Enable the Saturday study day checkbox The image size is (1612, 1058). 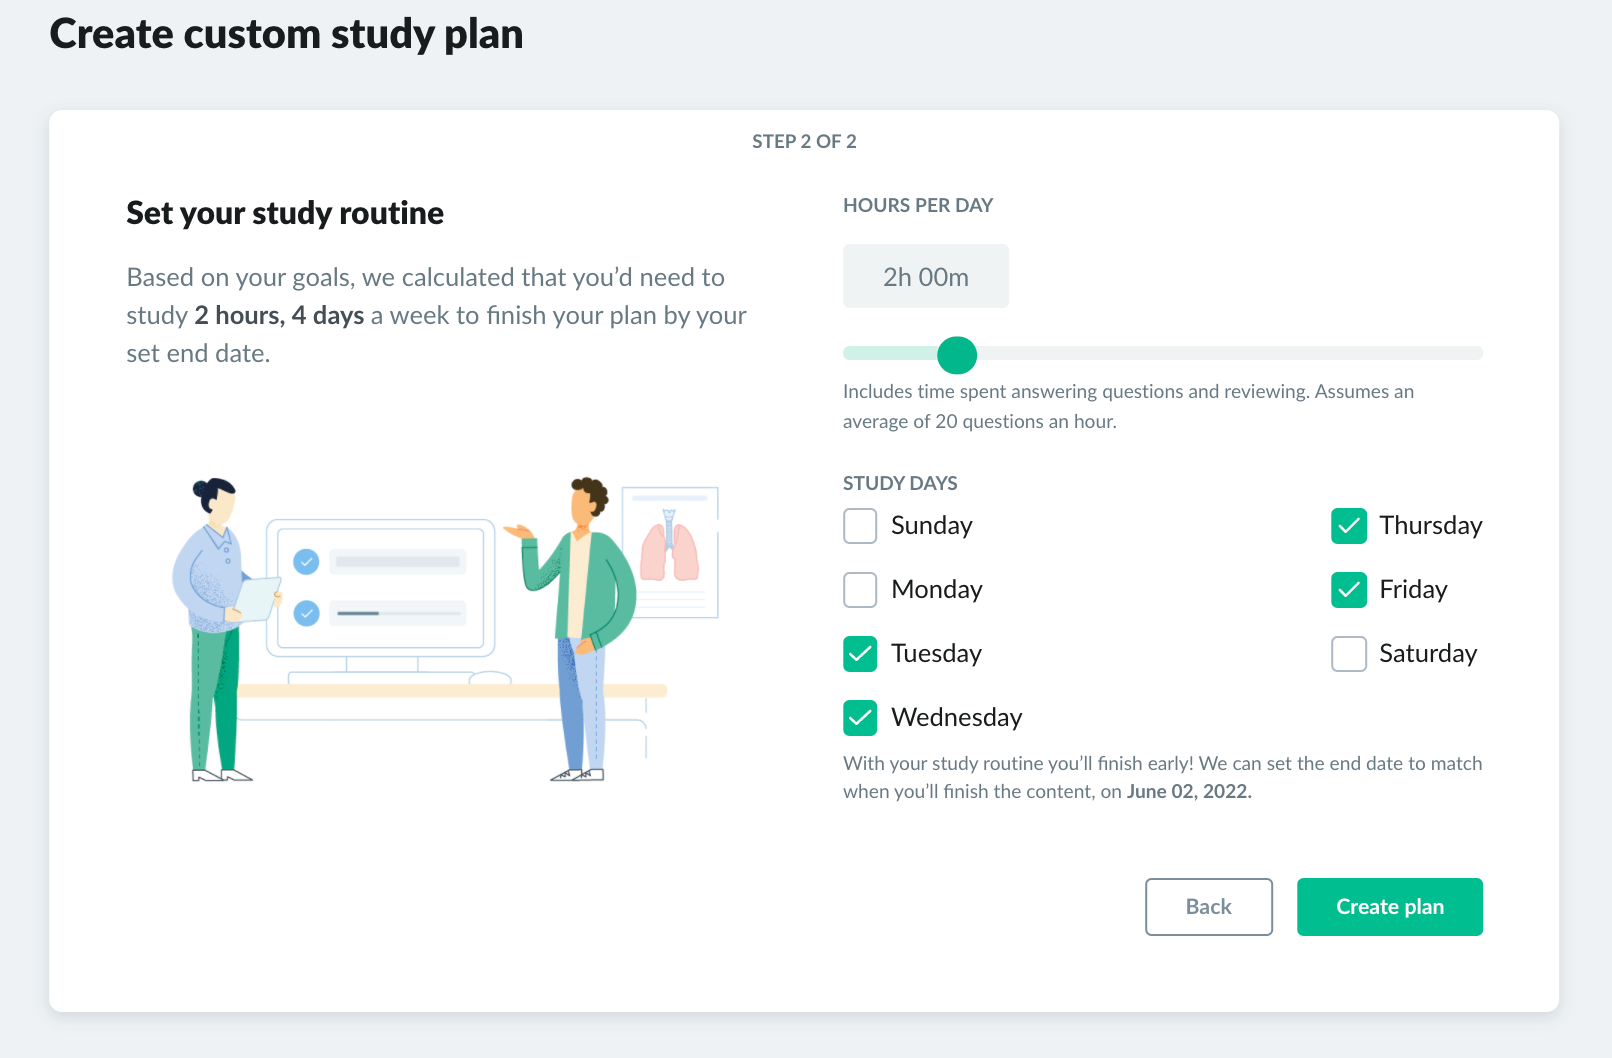pos(1348,653)
